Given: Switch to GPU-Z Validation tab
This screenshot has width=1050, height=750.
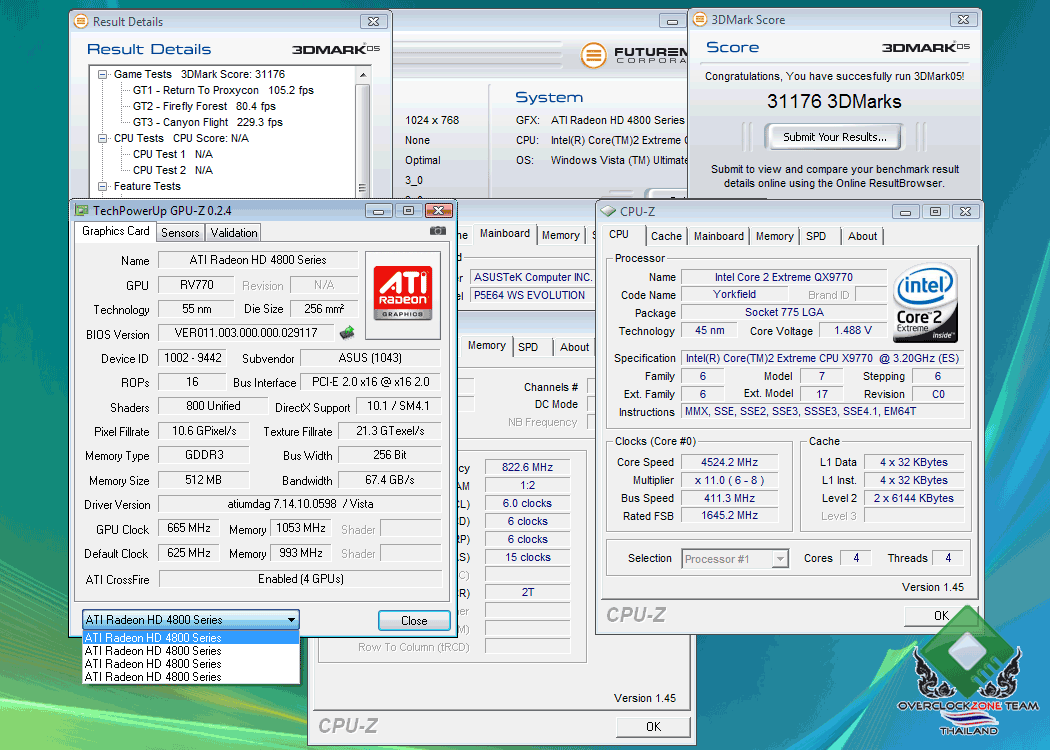Looking at the screenshot, I should 234,232.
